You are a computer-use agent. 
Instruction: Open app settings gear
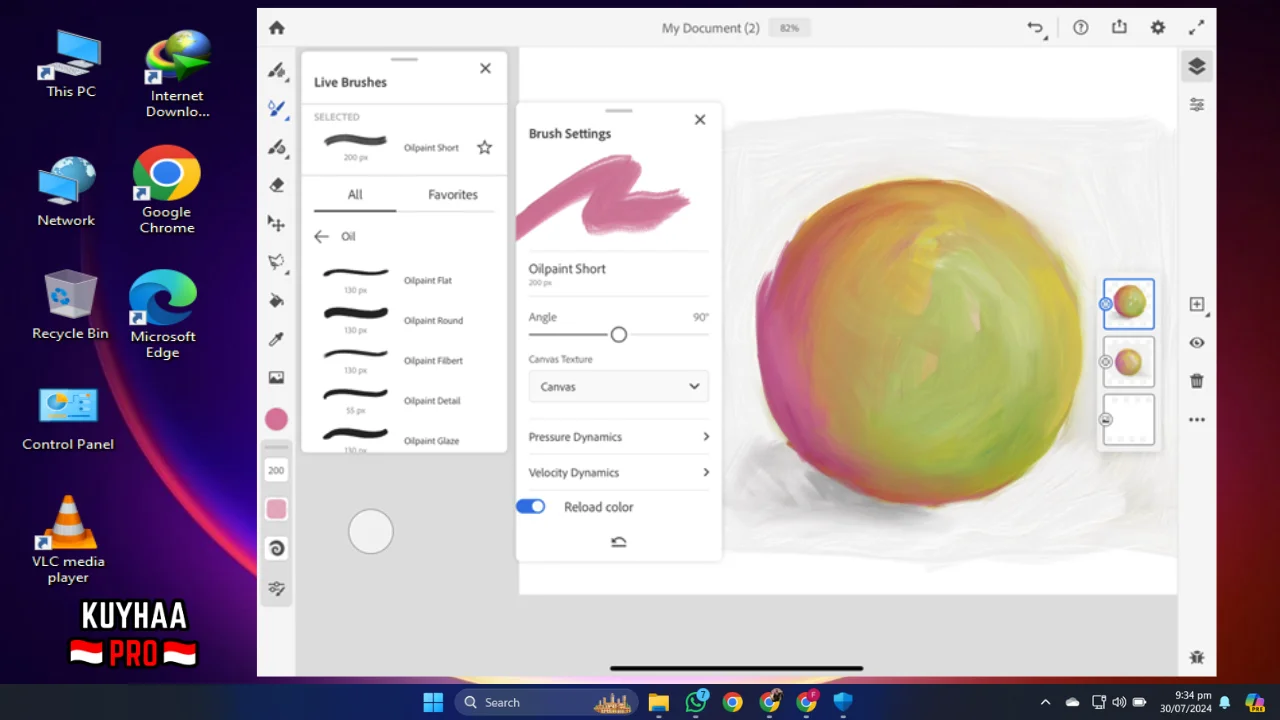click(1158, 28)
